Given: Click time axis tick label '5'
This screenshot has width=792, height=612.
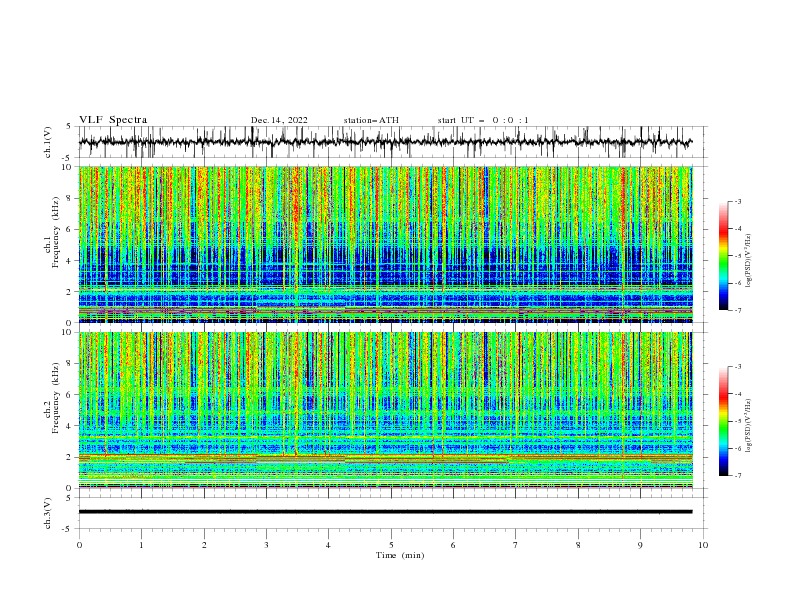Looking at the screenshot, I should [x=391, y=545].
